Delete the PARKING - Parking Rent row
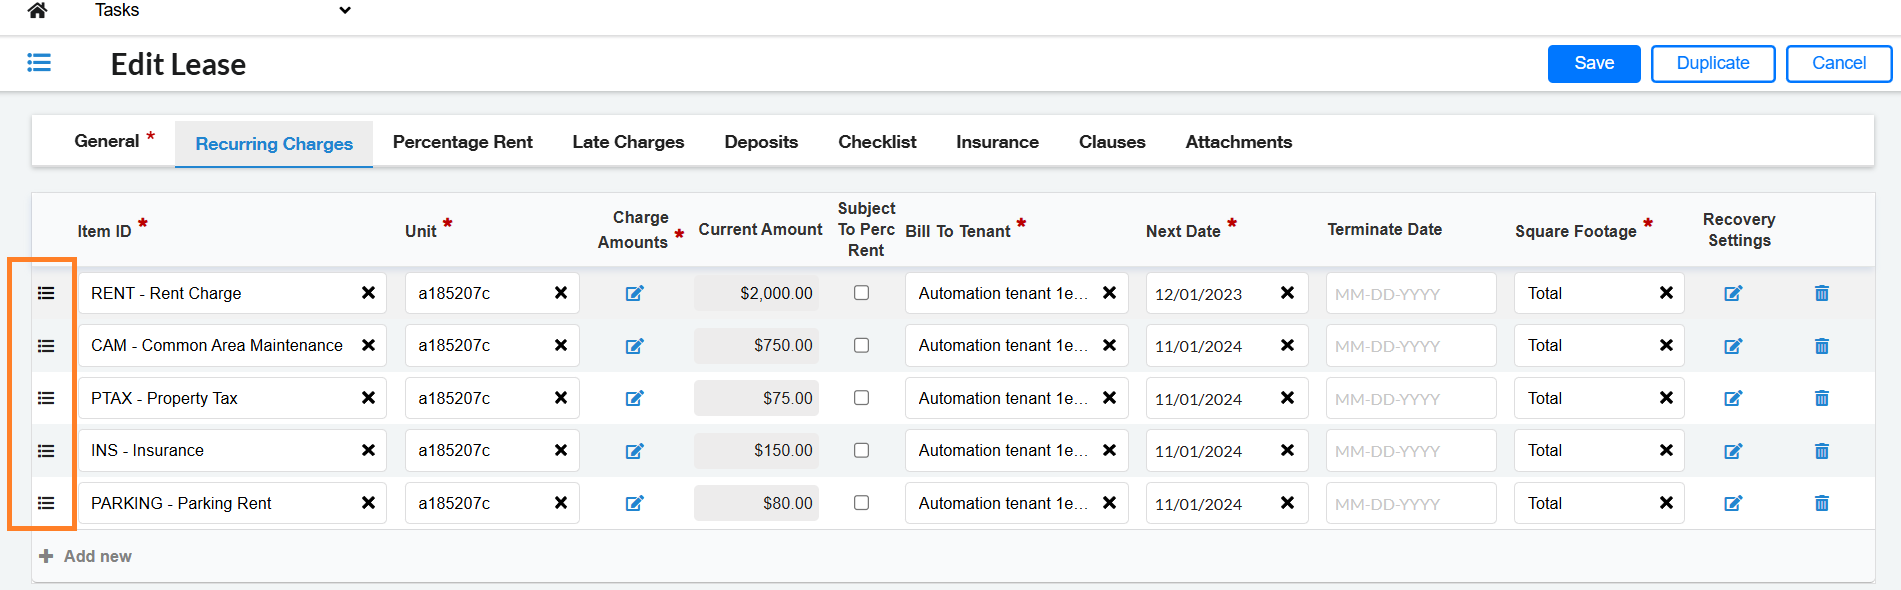 tap(1822, 503)
